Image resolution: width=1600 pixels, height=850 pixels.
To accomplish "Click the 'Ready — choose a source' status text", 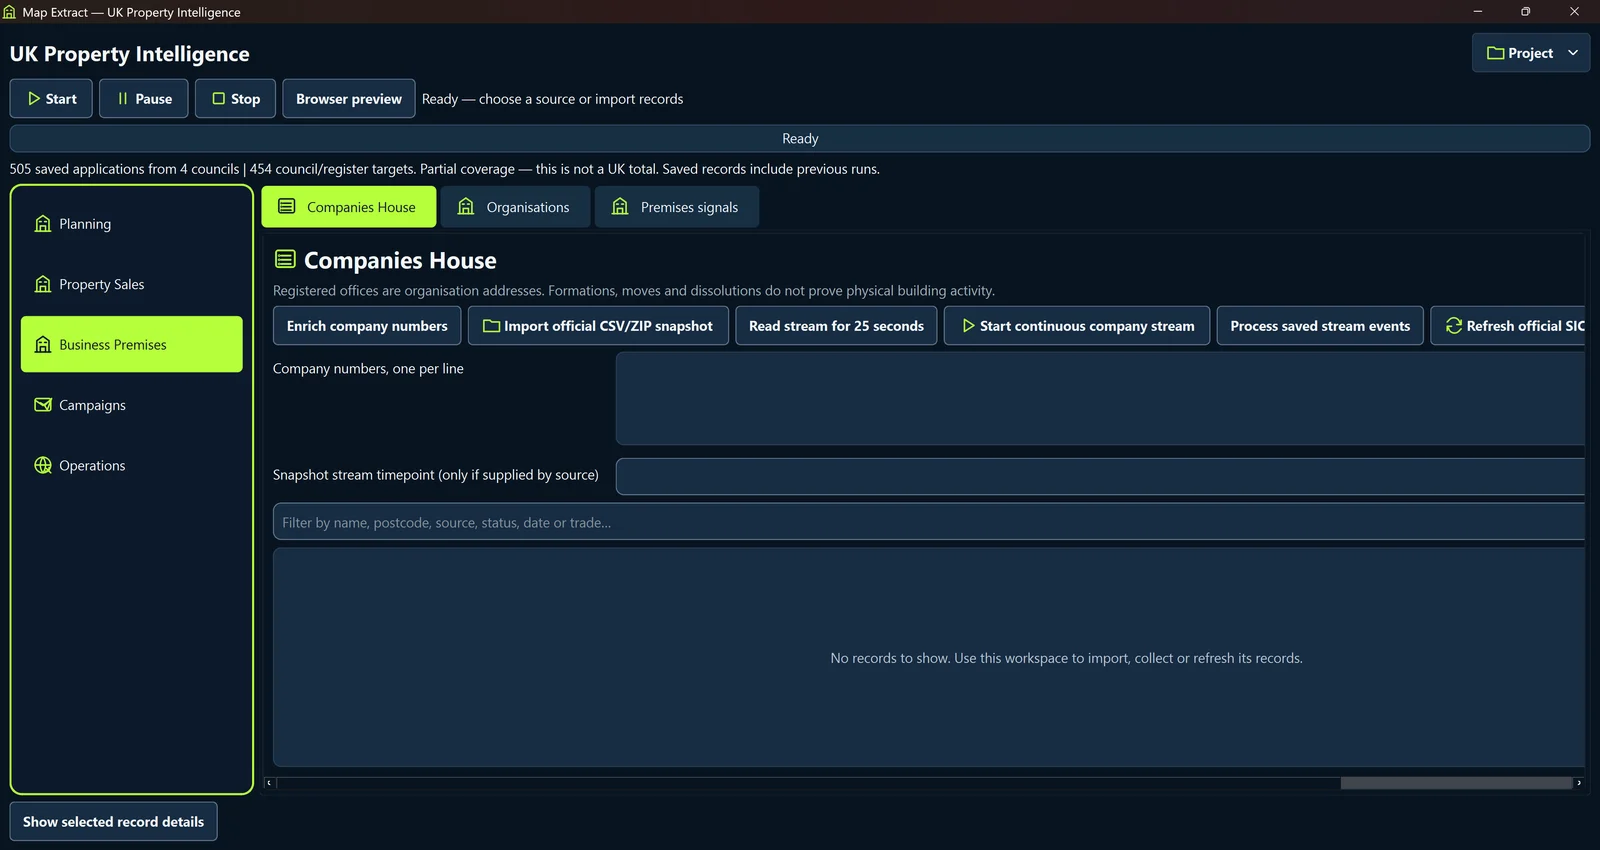I will 552,99.
